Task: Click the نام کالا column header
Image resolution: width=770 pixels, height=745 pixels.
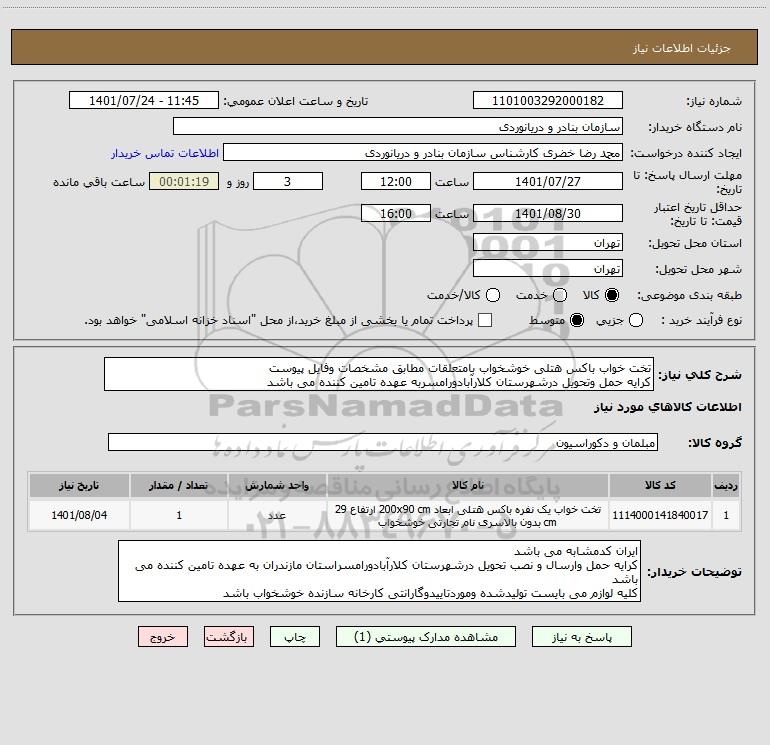Action: pyautogui.click(x=468, y=485)
